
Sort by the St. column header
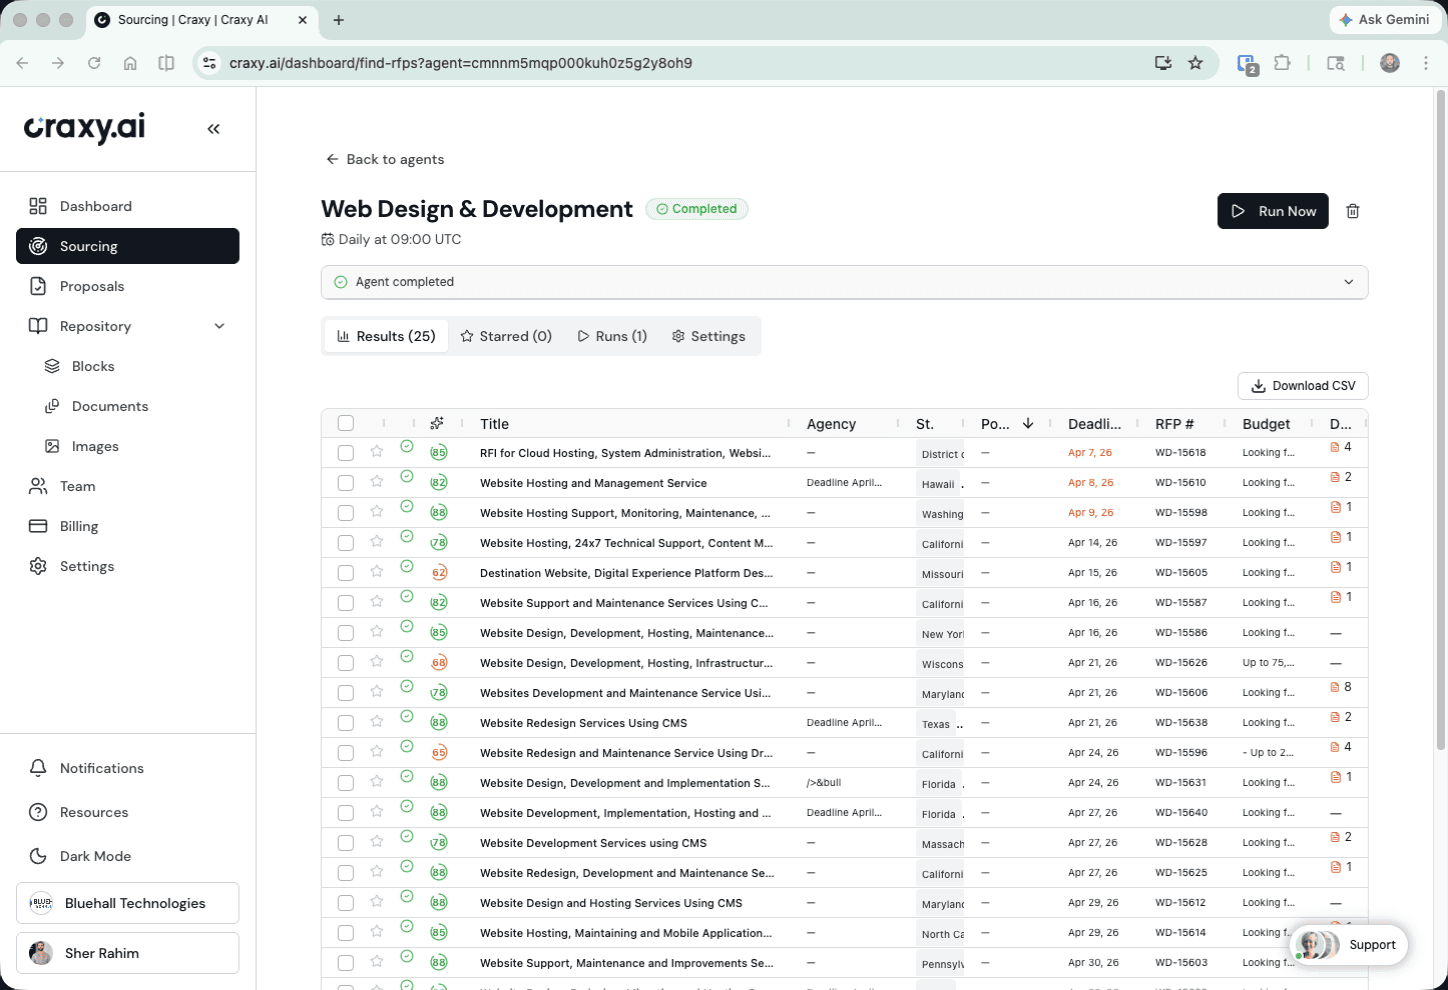coord(925,424)
